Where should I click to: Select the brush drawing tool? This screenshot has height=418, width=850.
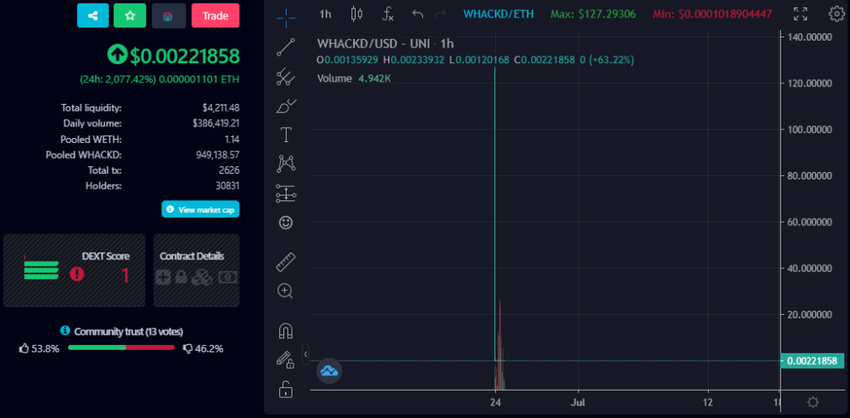pos(286,106)
